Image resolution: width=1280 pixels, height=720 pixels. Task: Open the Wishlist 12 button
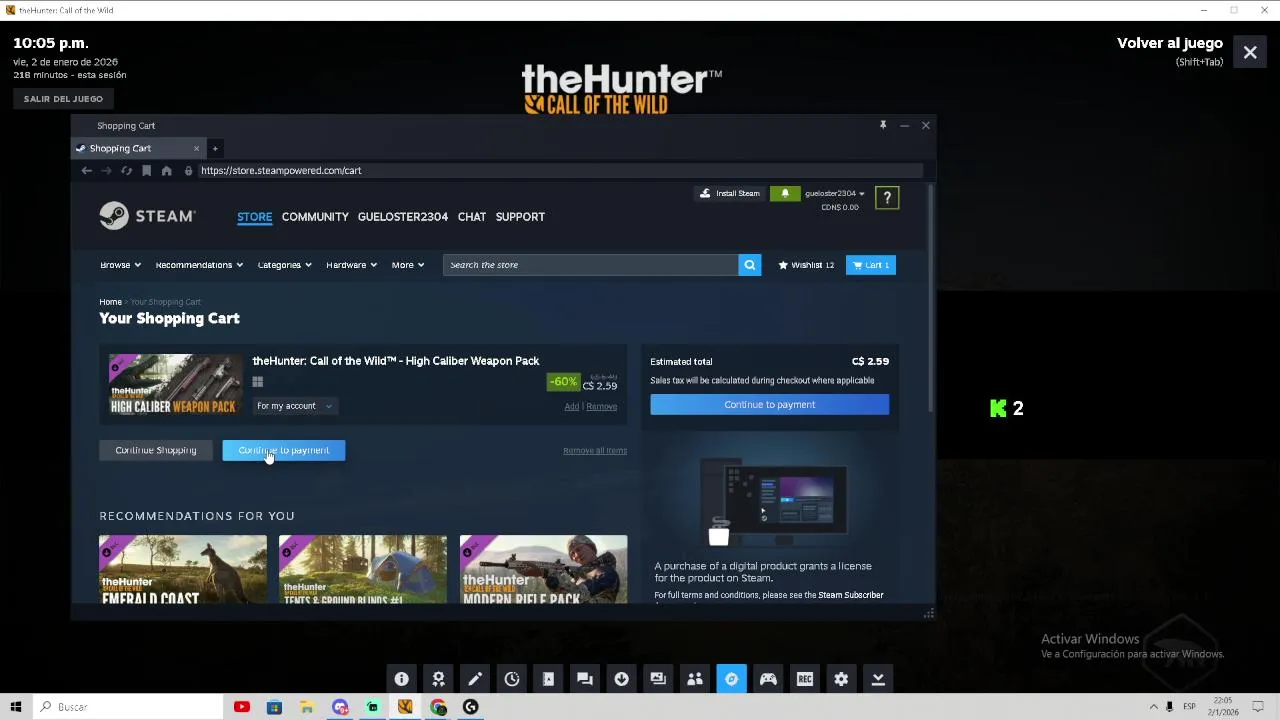click(806, 265)
